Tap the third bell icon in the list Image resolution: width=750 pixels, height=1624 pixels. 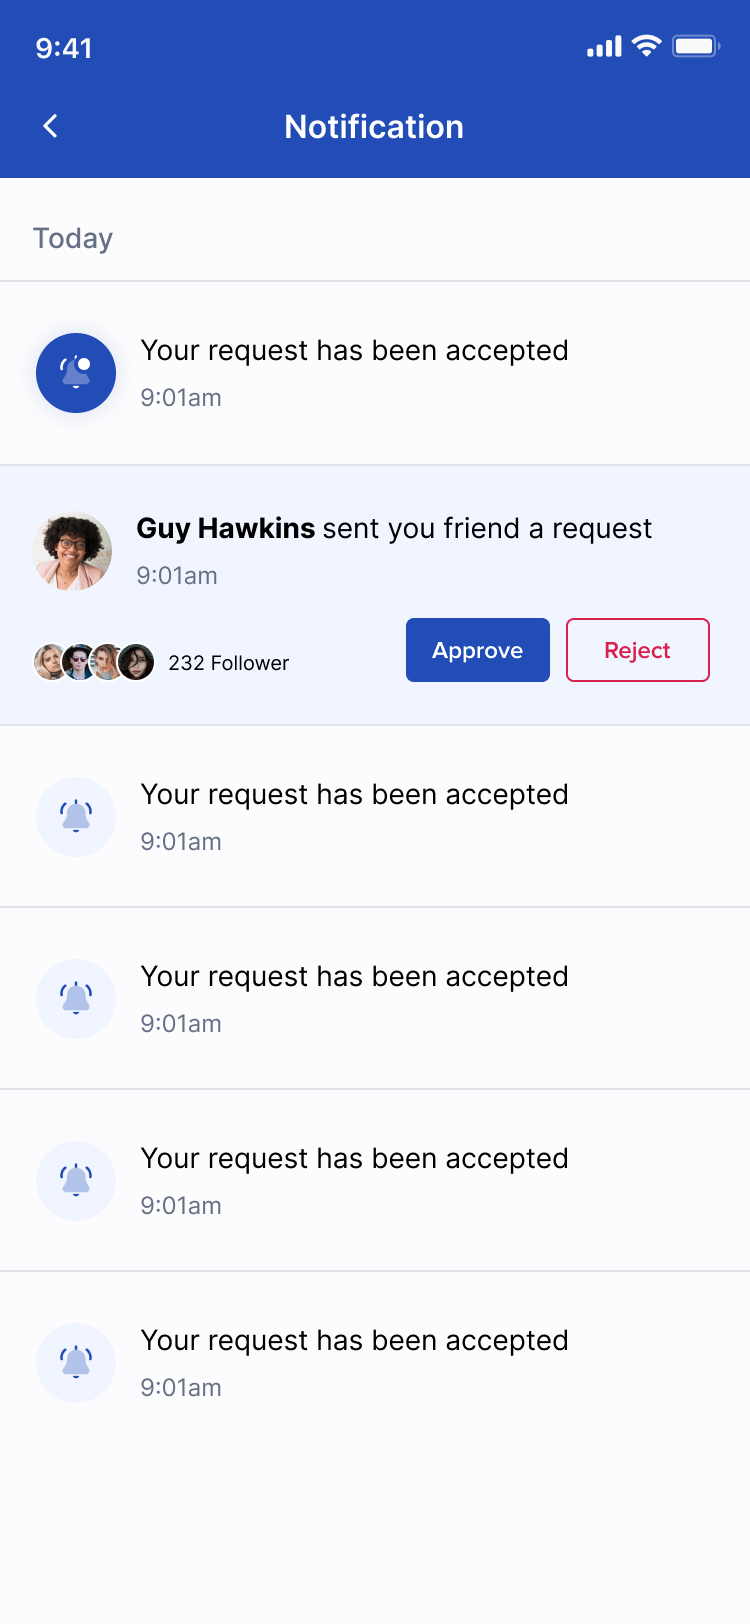[76, 999]
